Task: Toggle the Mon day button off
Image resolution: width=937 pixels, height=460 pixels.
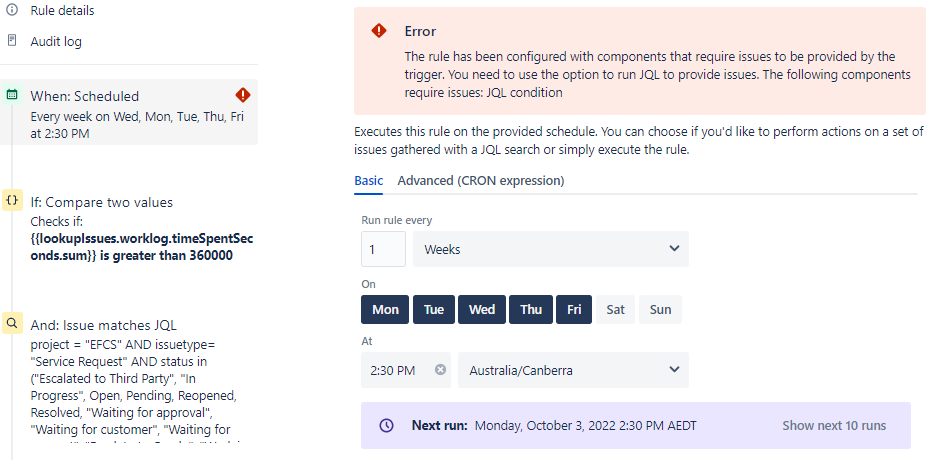Action: click(385, 310)
